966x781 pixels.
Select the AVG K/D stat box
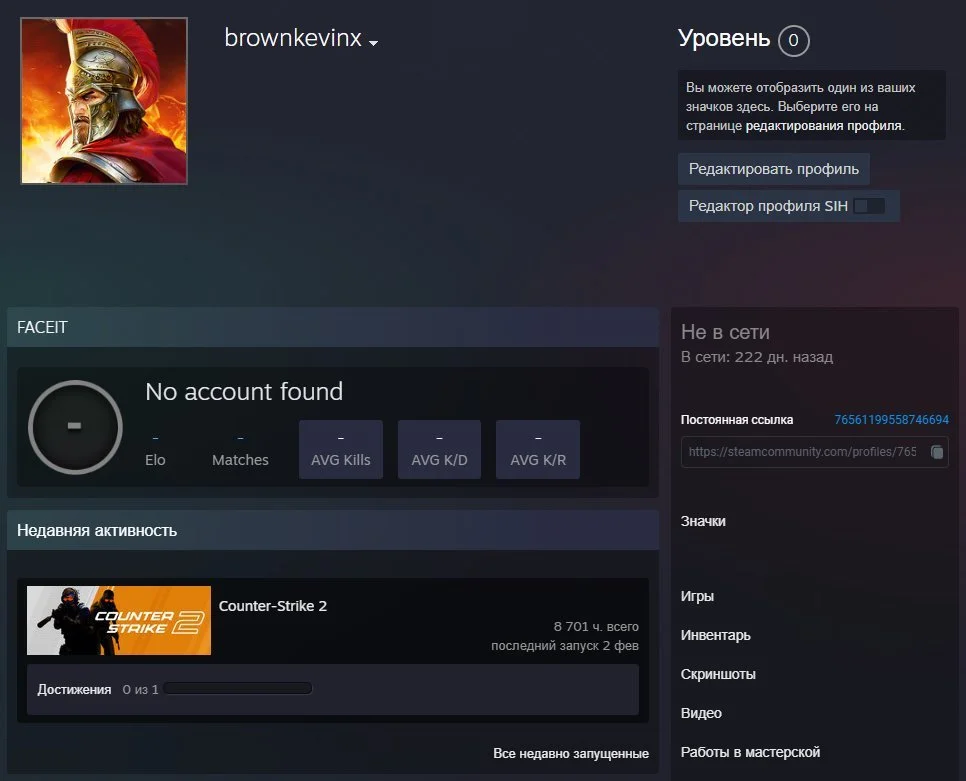439,450
